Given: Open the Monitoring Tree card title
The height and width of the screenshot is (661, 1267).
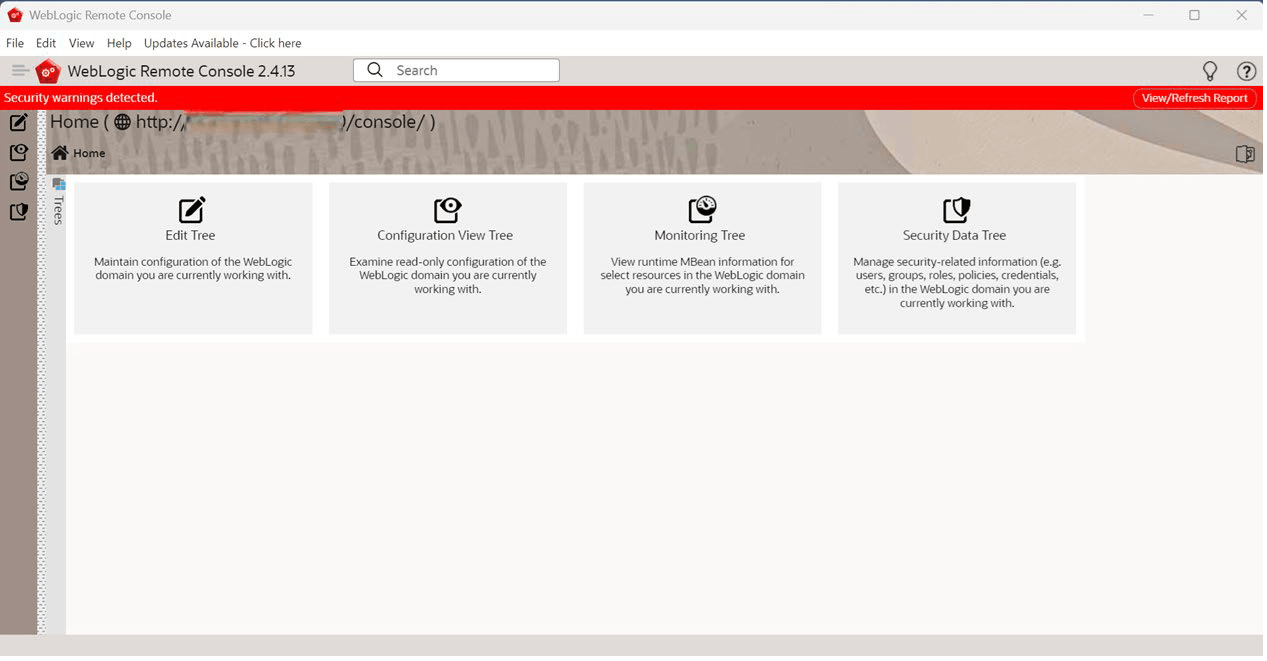Looking at the screenshot, I should [700, 235].
